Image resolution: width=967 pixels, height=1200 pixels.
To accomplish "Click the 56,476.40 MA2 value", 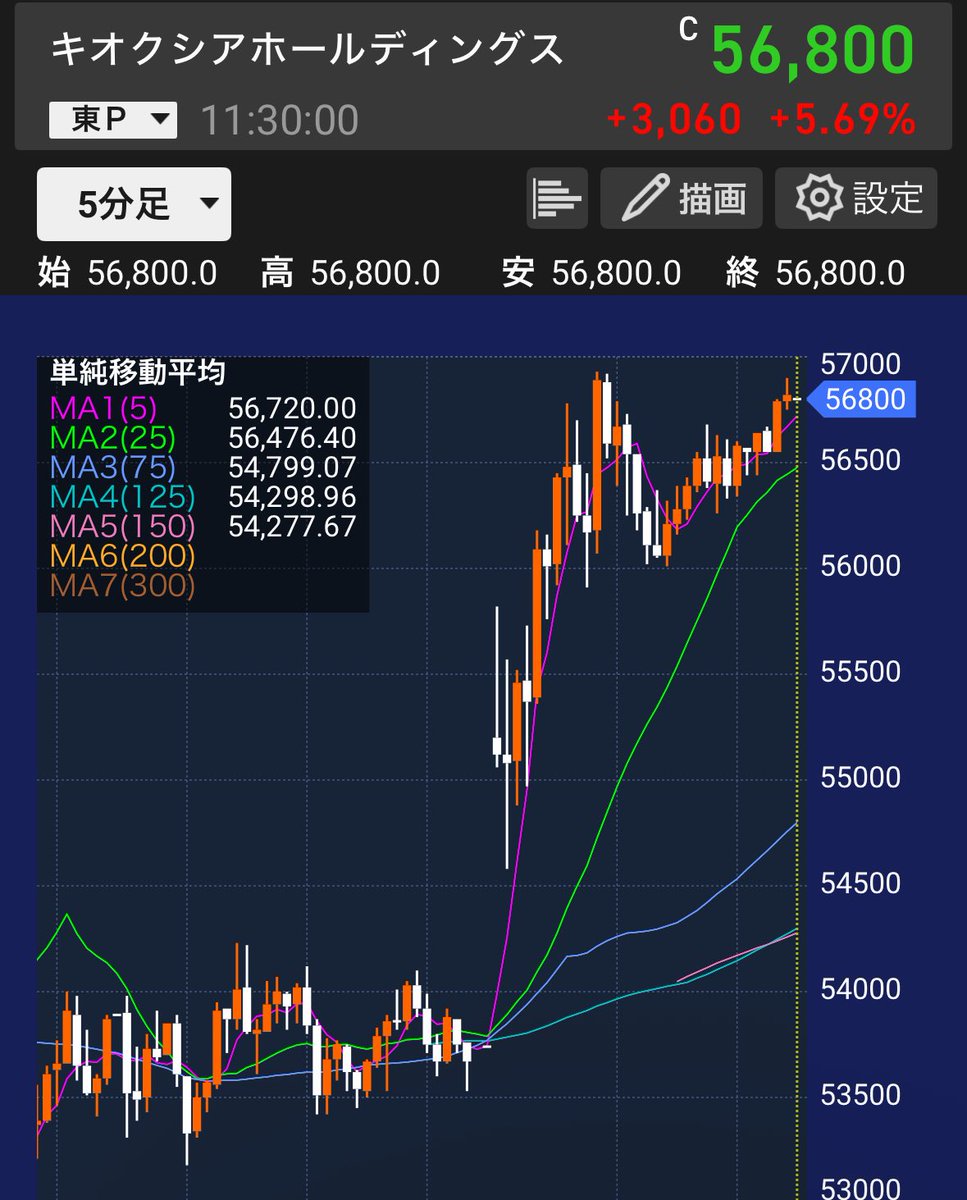I will pyautogui.click(x=292, y=437).
